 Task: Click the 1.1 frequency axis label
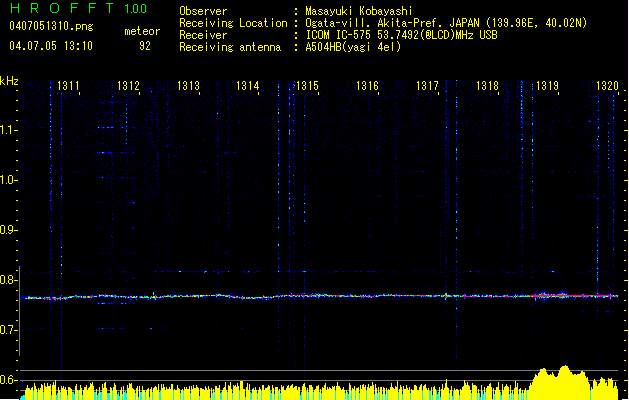[x=9, y=130]
